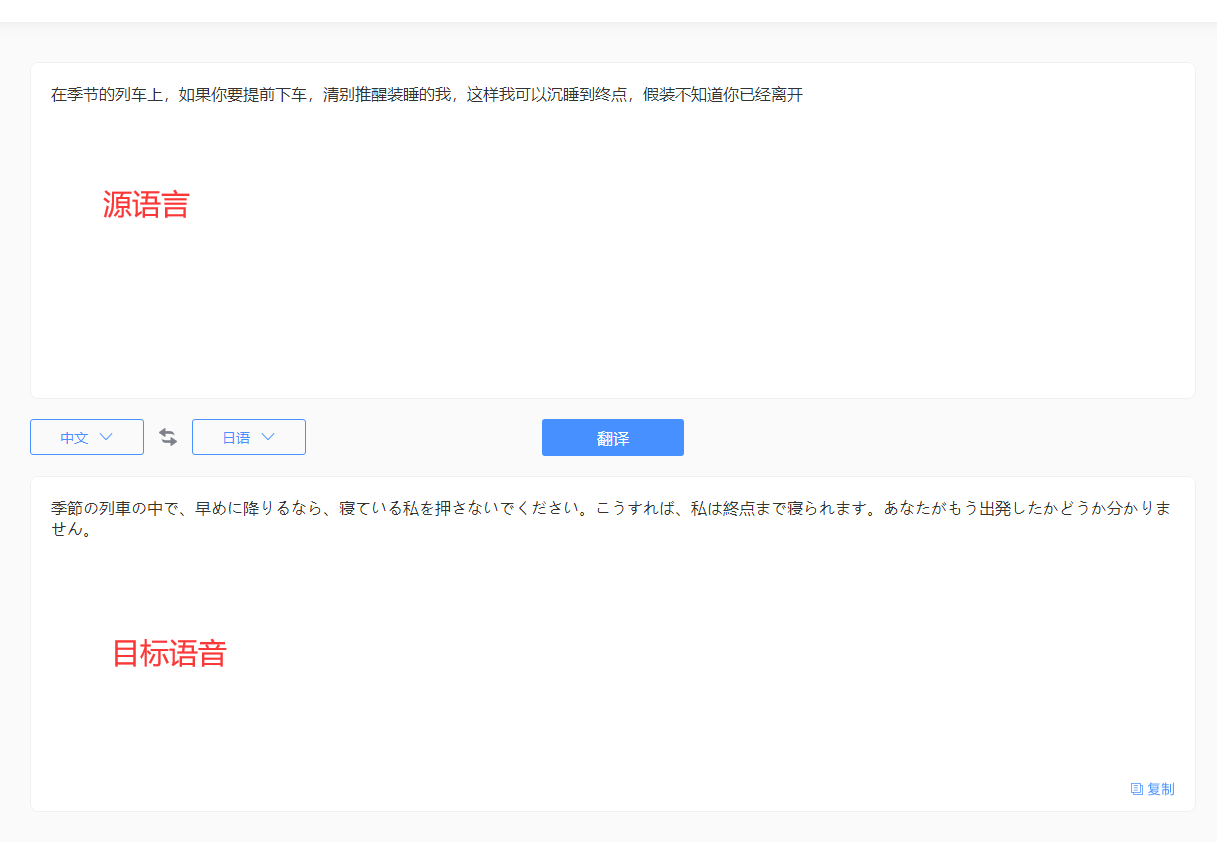Copy translation with 复制 link

[1153, 789]
